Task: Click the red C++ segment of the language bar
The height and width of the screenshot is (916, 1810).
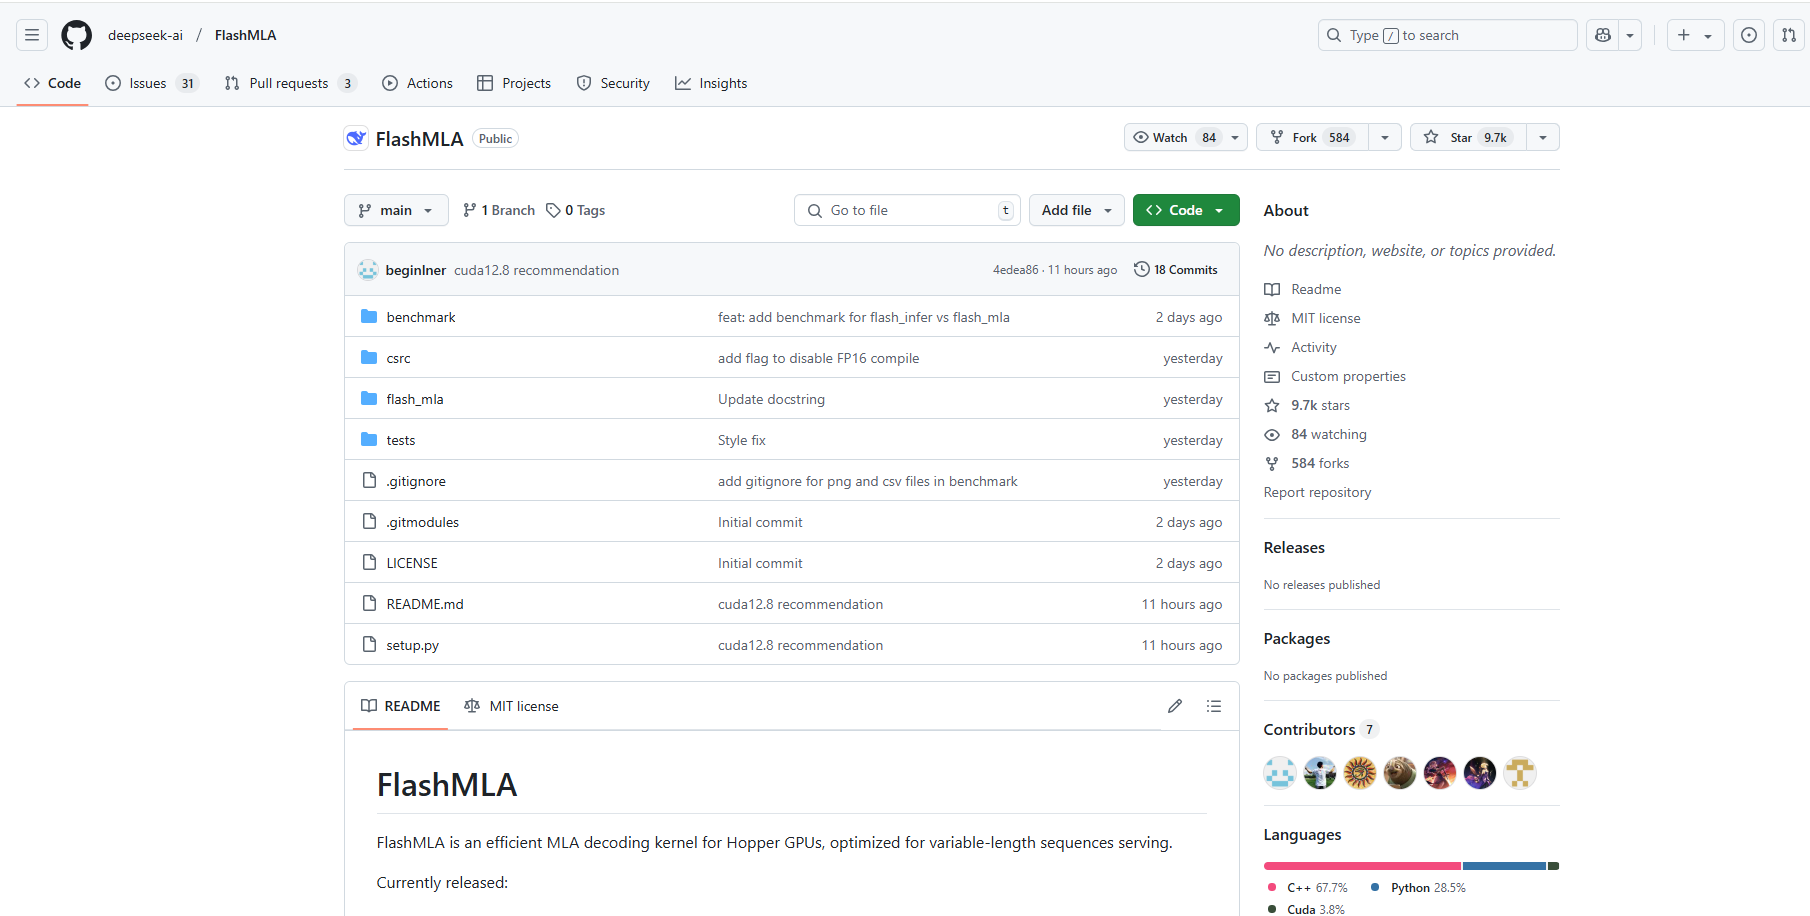Action: (1360, 866)
